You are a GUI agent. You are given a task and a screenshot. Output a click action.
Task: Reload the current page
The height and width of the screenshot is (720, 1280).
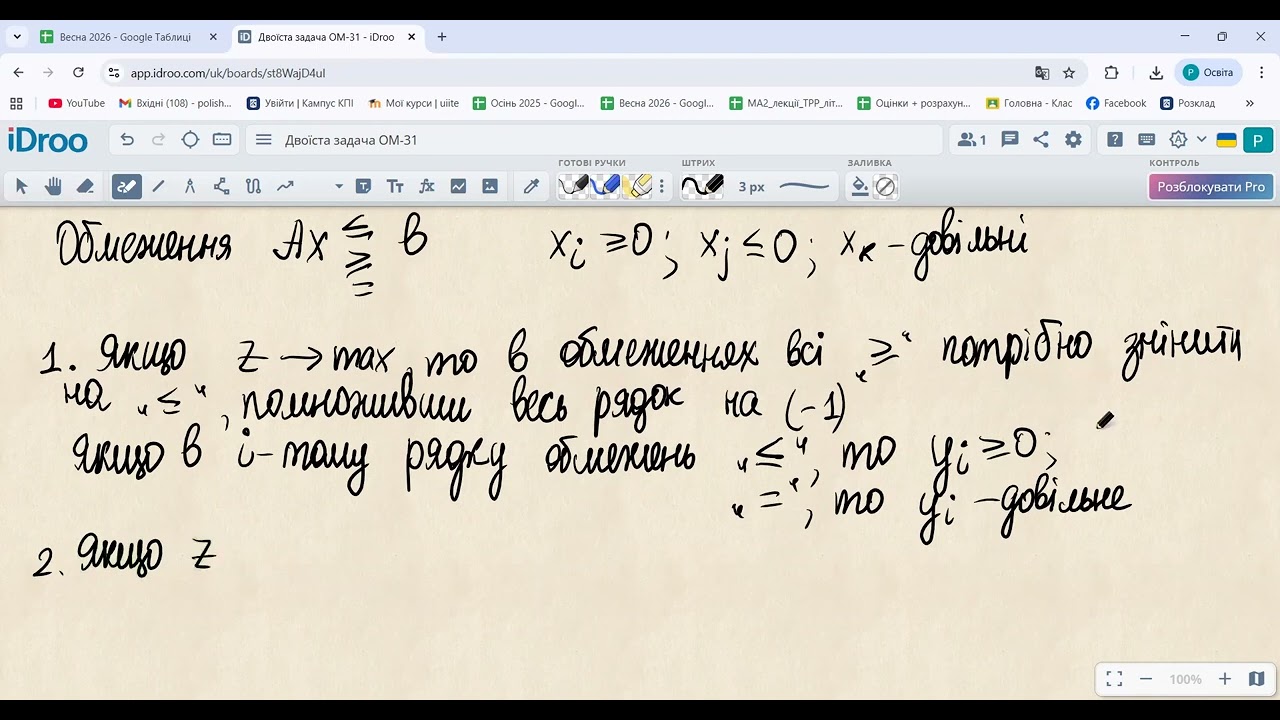click(79, 73)
